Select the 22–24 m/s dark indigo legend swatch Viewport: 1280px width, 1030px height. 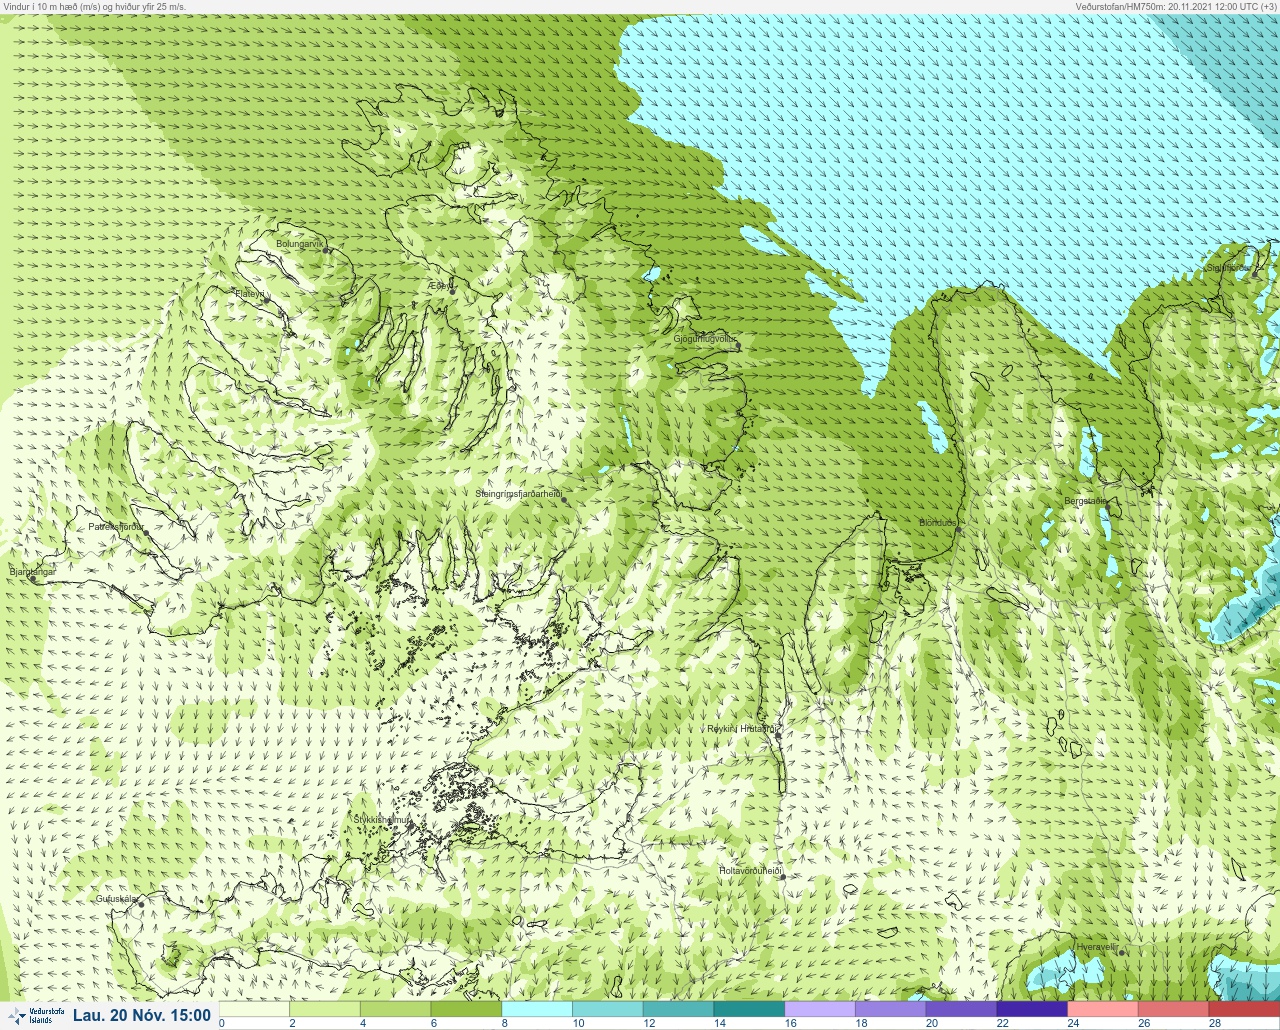coord(1033,1009)
